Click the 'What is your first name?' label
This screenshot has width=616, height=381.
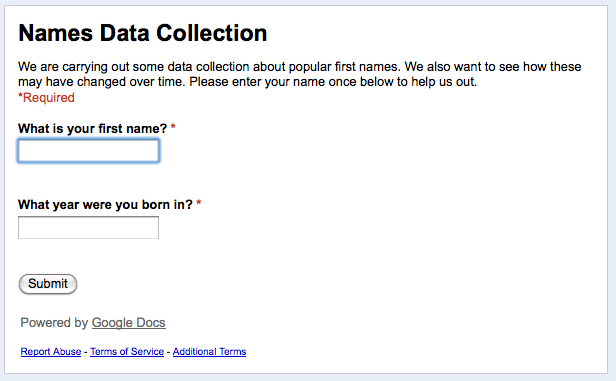coord(93,128)
